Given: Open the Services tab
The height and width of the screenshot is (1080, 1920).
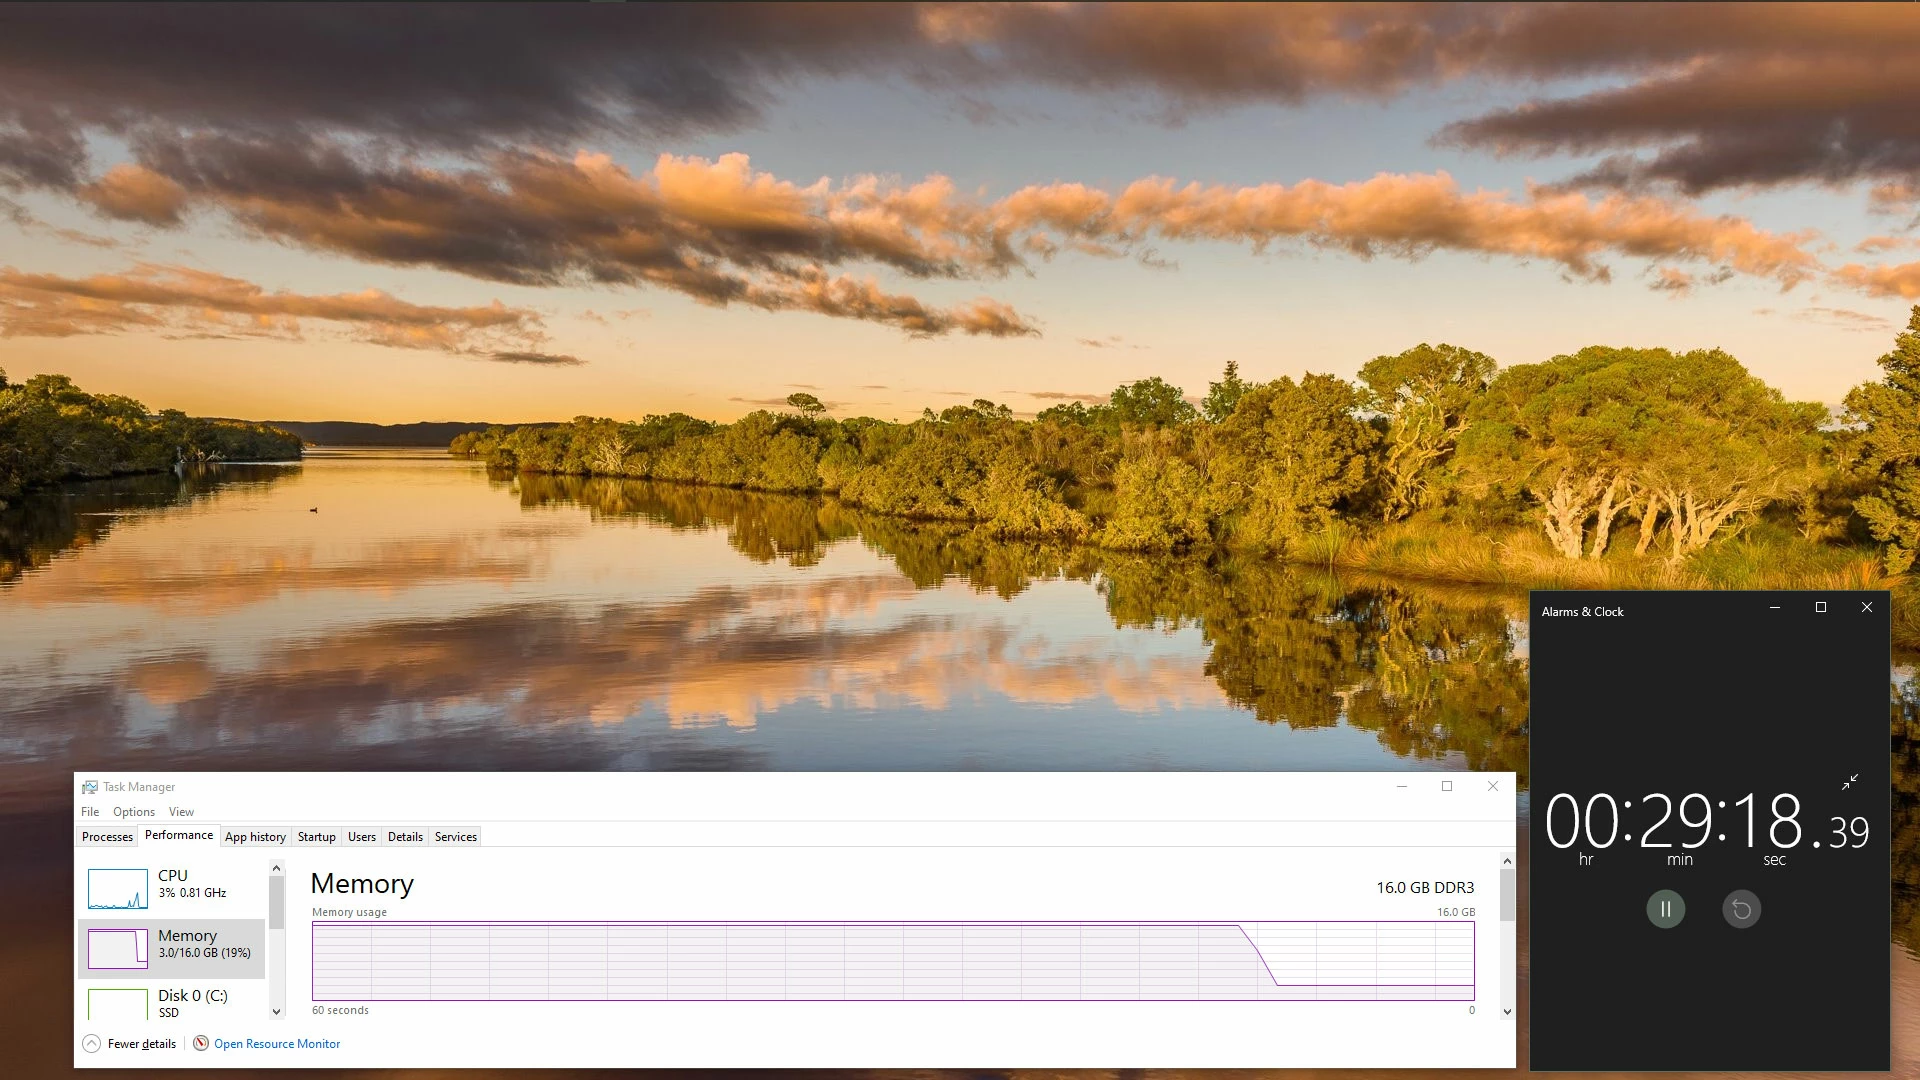Looking at the screenshot, I should click(x=455, y=837).
